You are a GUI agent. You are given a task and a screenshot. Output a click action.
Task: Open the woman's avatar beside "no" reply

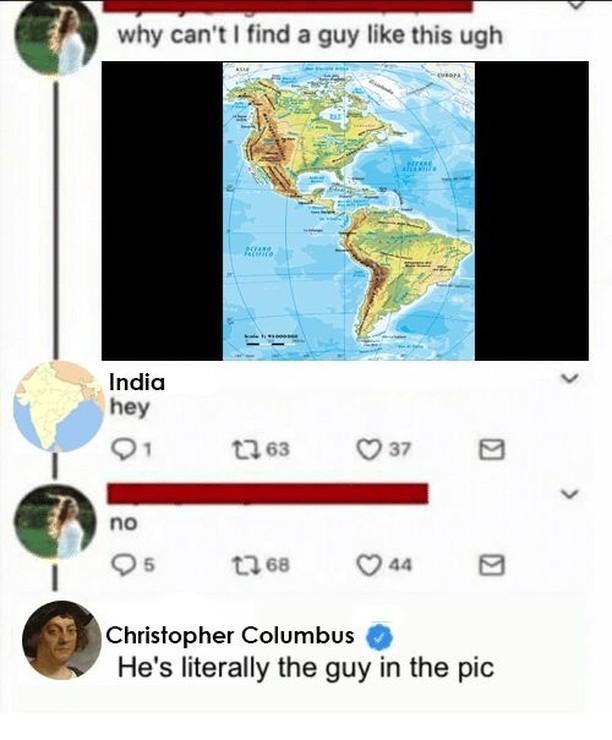pyautogui.click(x=55, y=522)
